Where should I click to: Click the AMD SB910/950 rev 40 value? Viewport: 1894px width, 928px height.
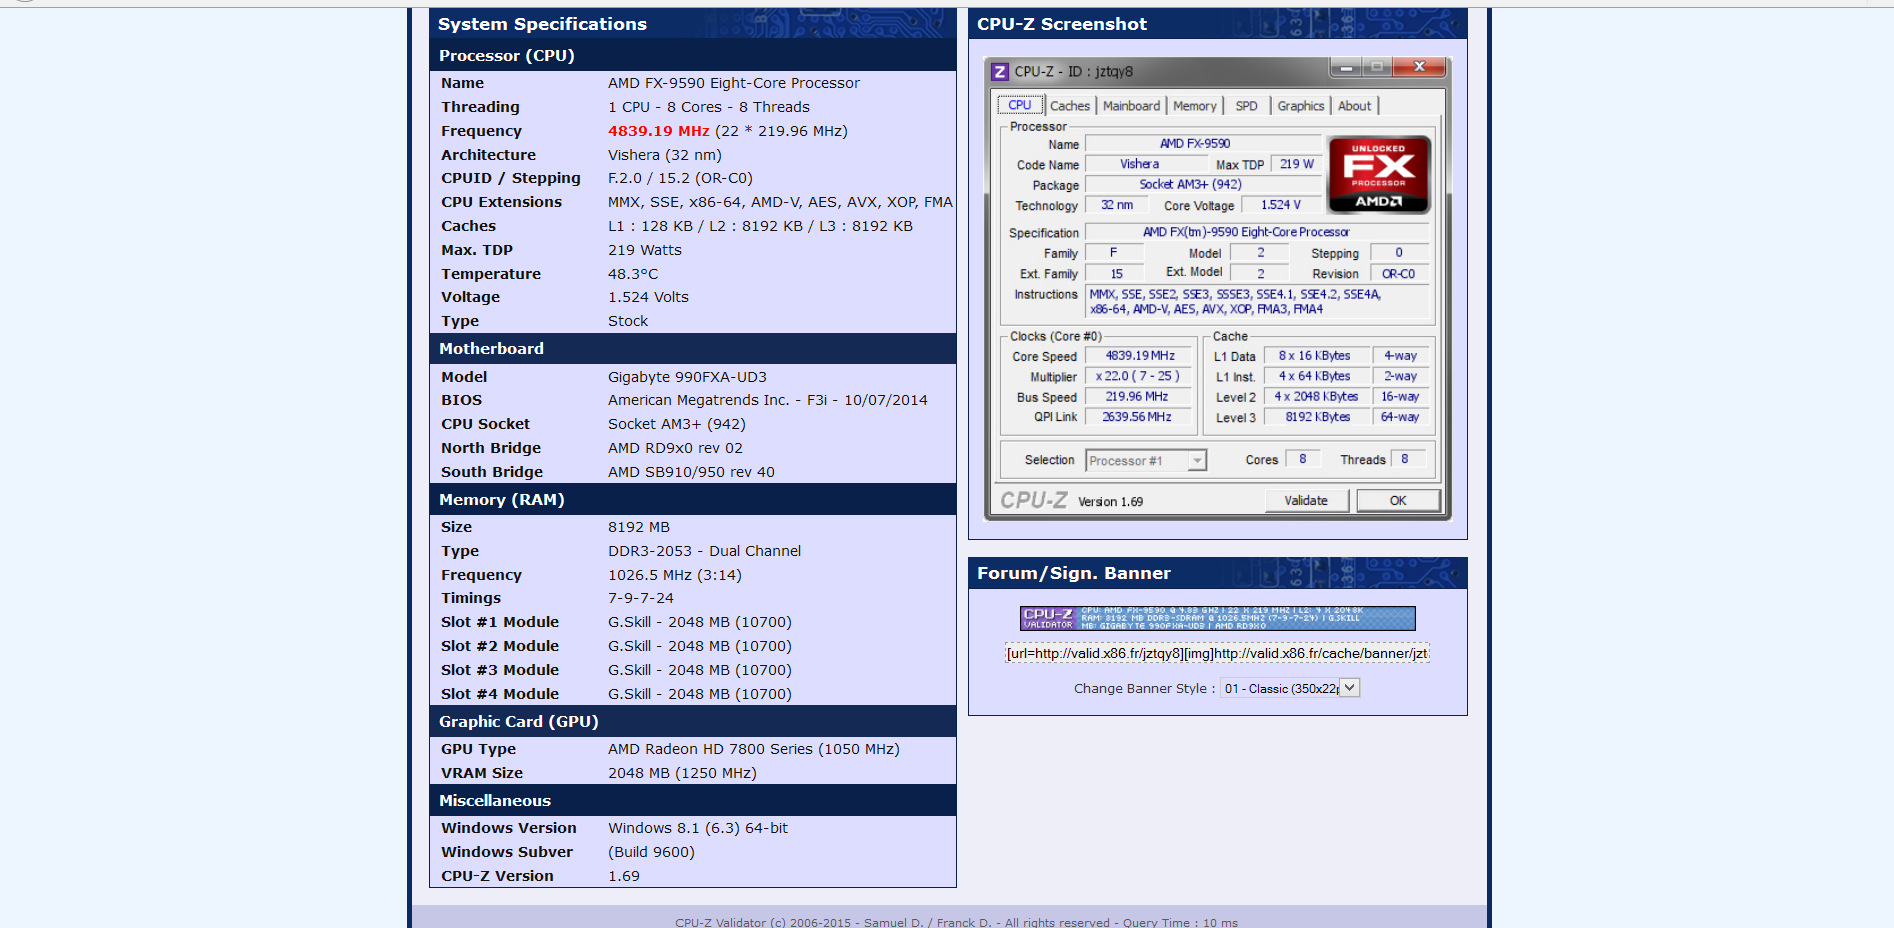coord(691,472)
